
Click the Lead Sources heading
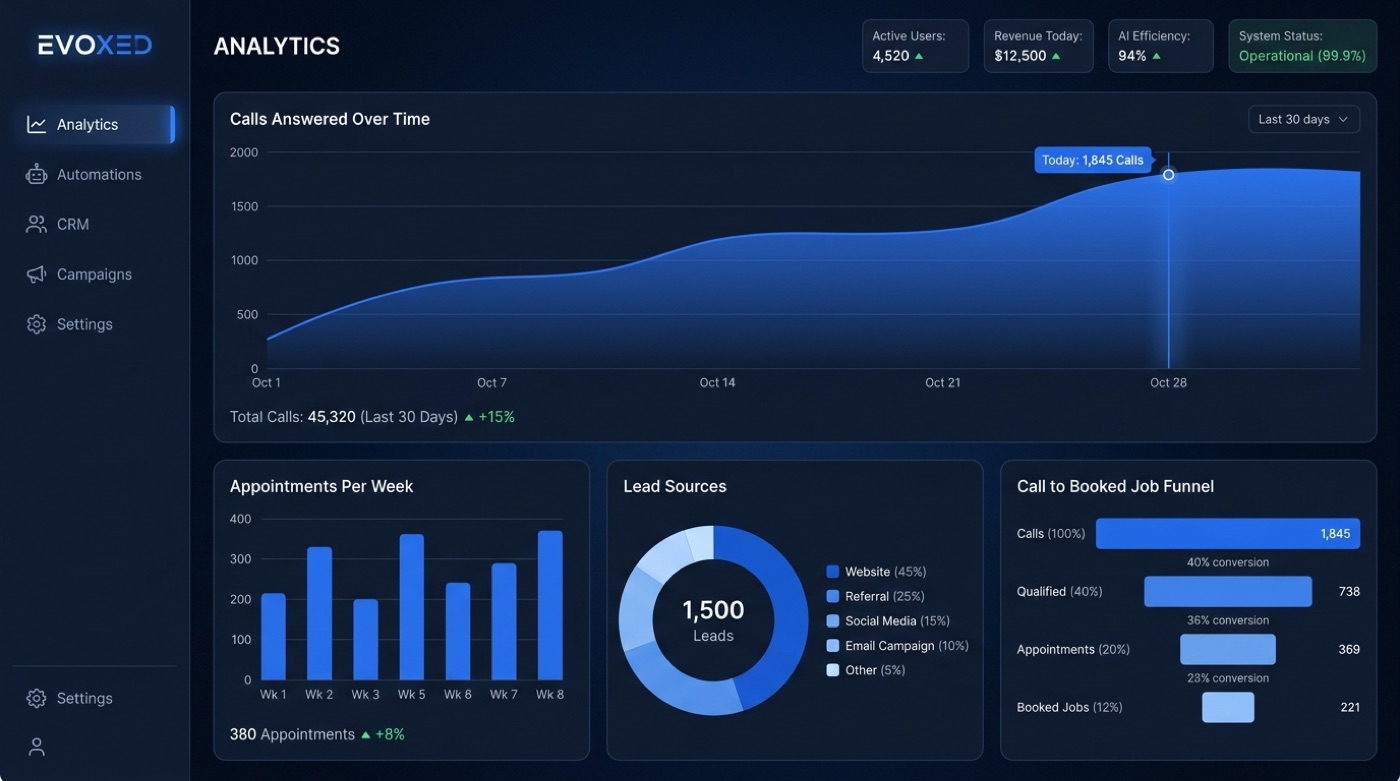click(675, 486)
